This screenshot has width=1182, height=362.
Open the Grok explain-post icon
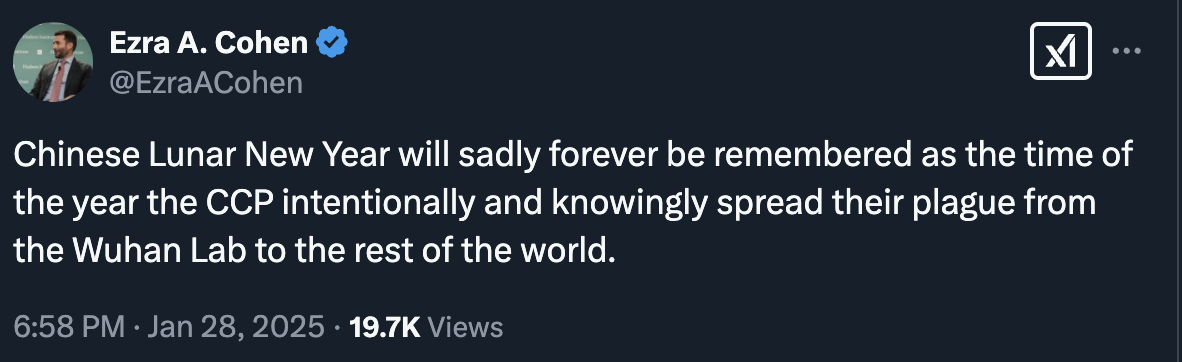click(x=1061, y=51)
